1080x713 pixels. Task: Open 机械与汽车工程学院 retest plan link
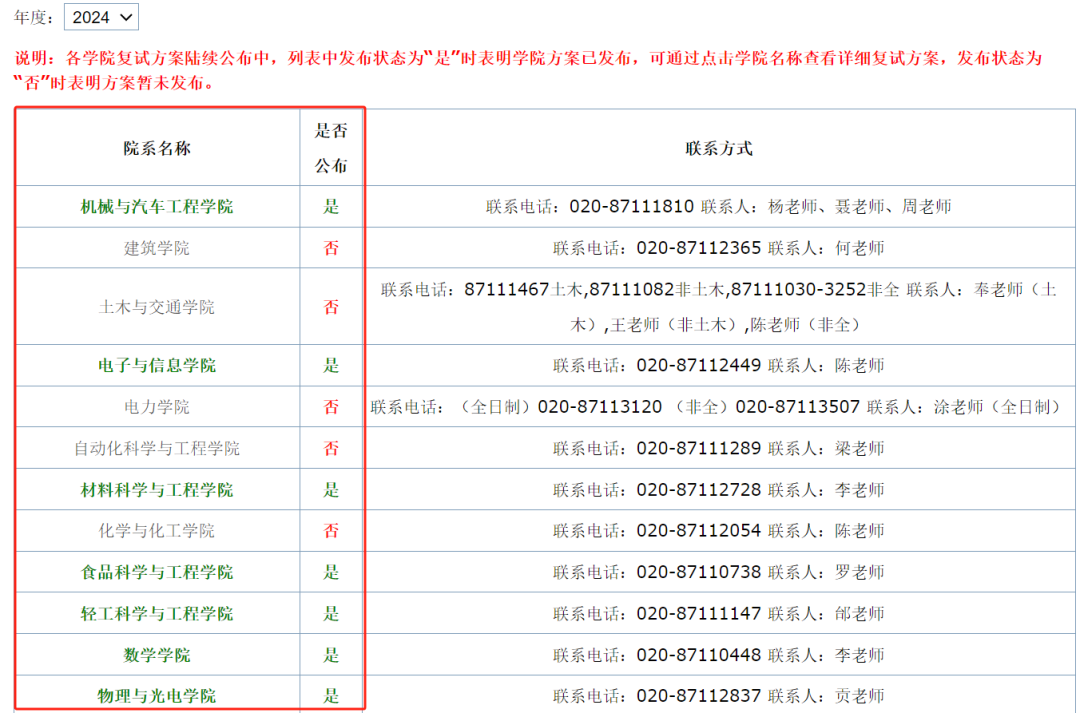click(157, 207)
